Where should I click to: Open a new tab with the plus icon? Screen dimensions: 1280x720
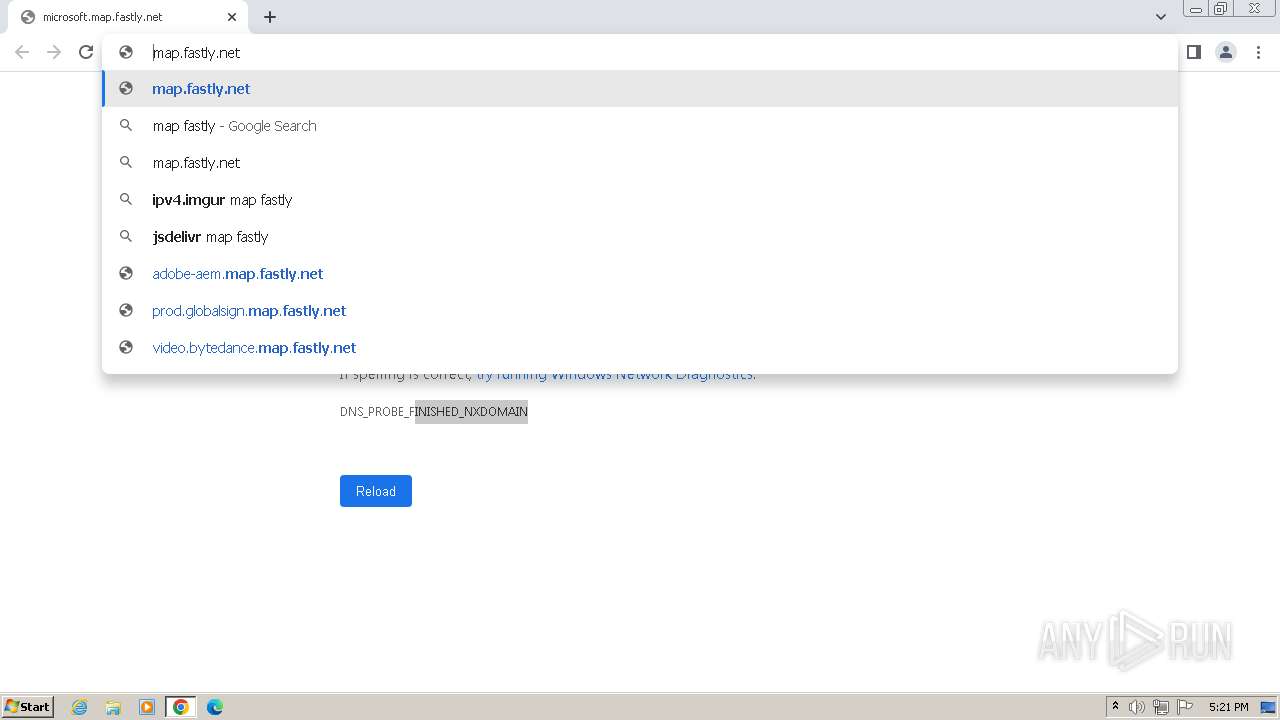[x=270, y=17]
